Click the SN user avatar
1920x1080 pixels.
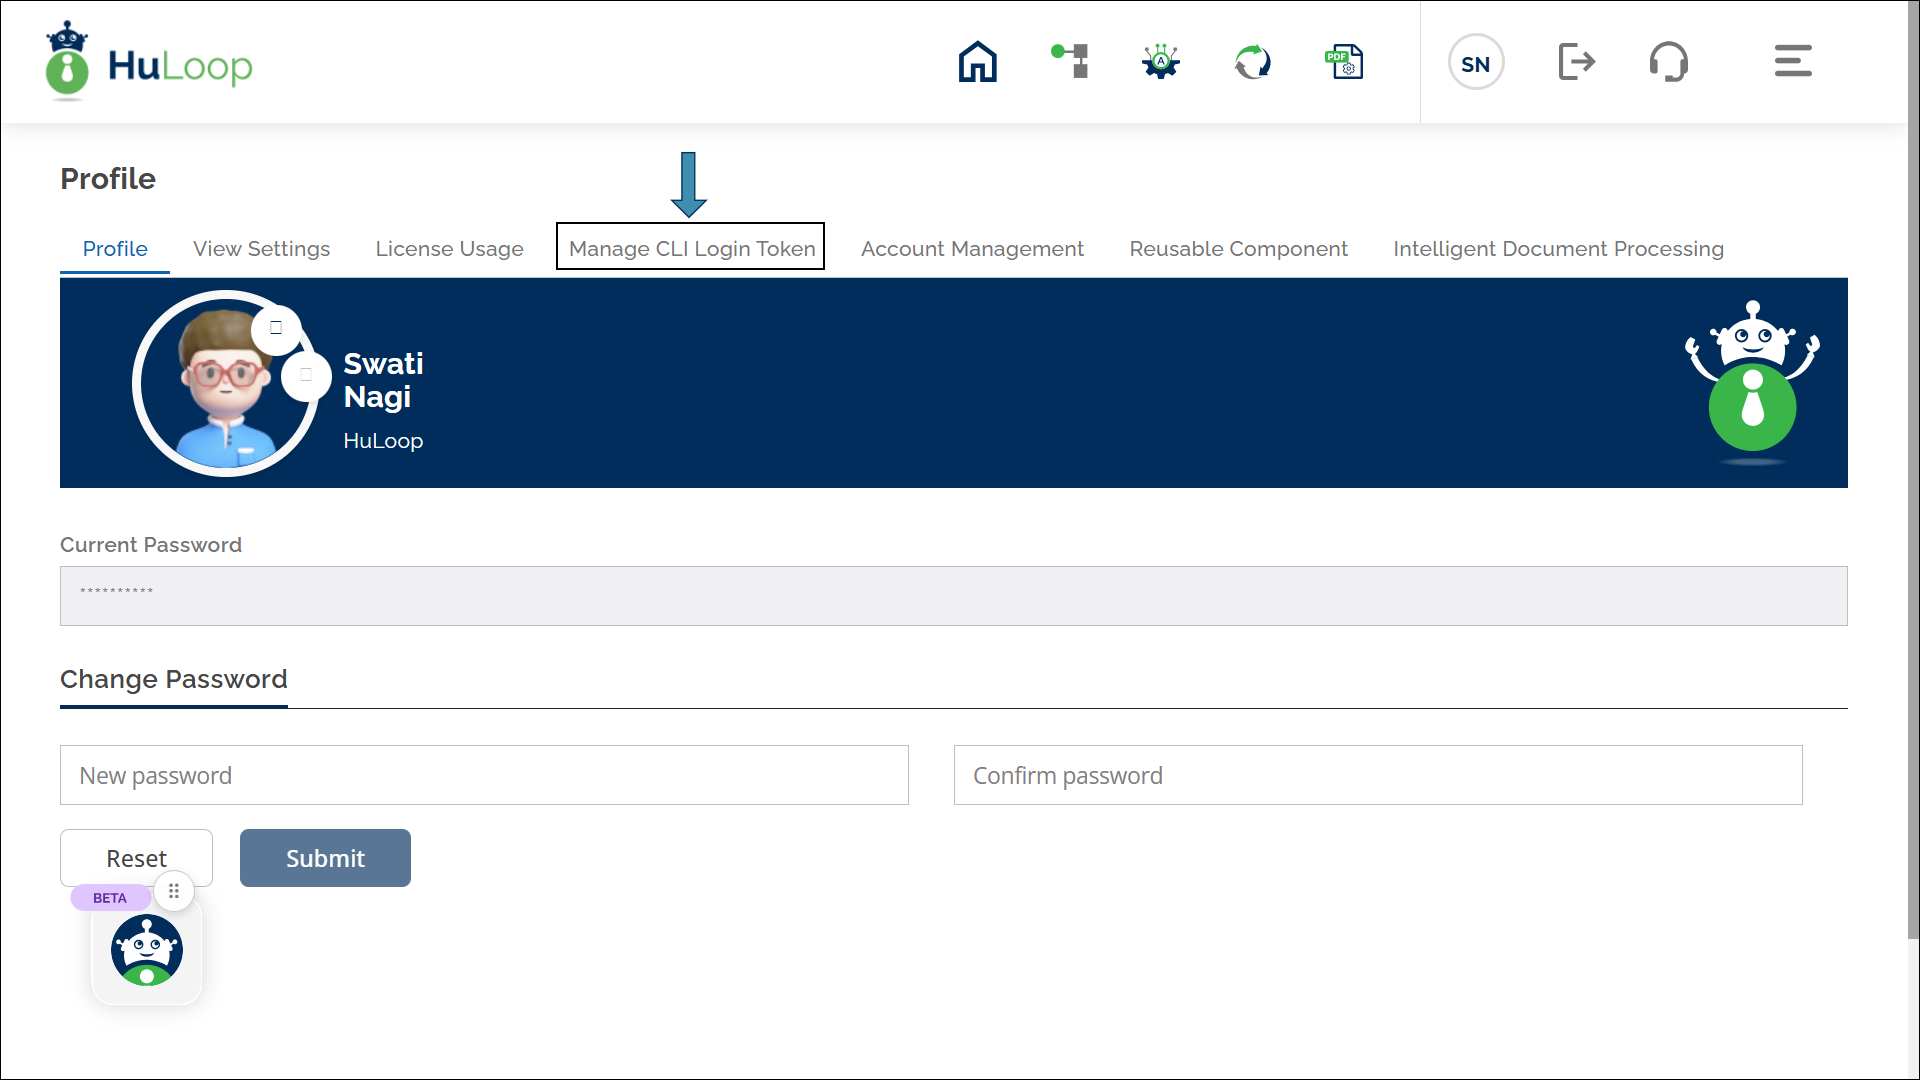(1475, 63)
